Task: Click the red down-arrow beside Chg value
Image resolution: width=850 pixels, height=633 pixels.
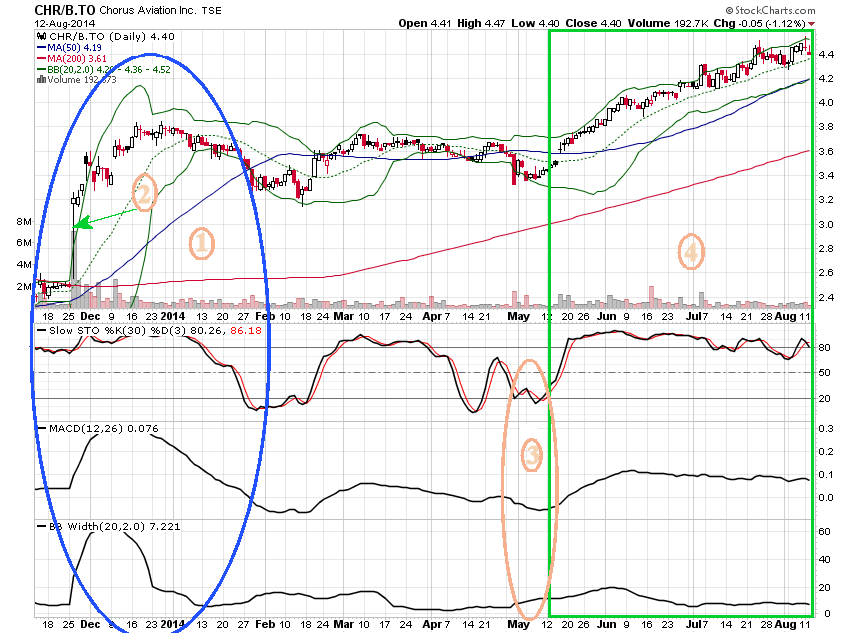Action: point(812,24)
